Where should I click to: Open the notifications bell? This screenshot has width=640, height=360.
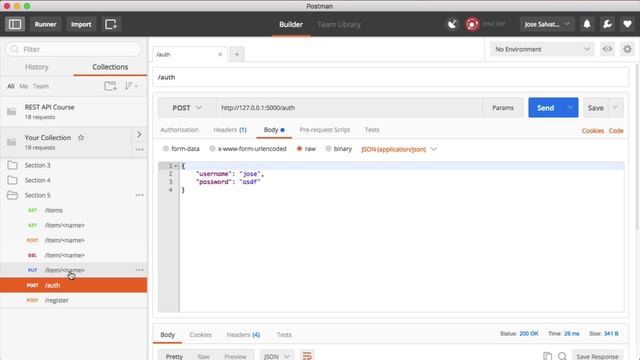(587, 24)
